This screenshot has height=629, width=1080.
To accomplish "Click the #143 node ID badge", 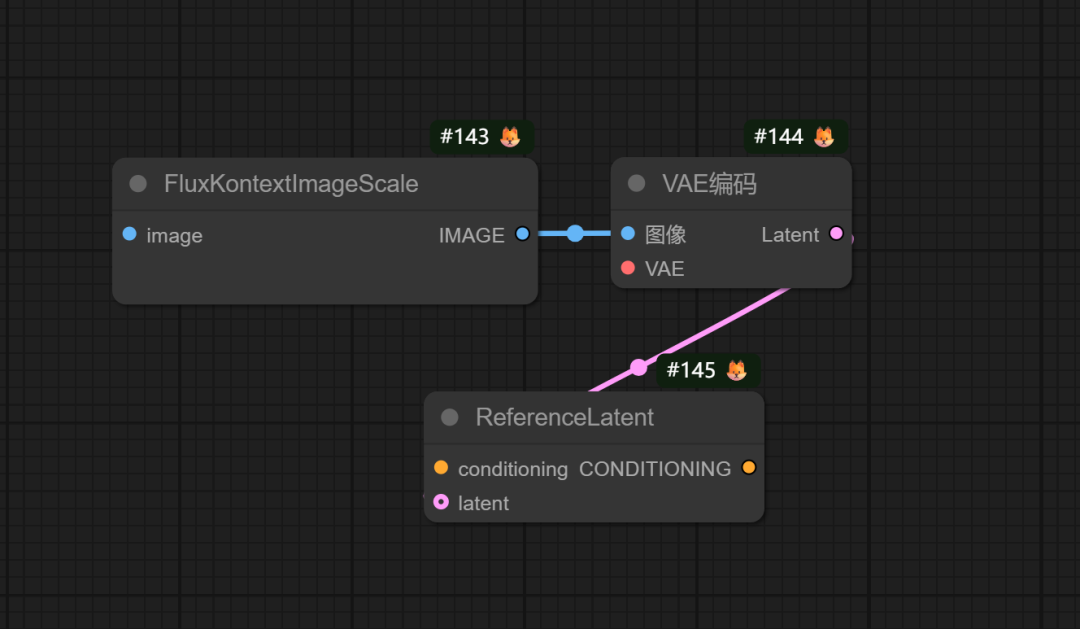I will [x=482, y=136].
